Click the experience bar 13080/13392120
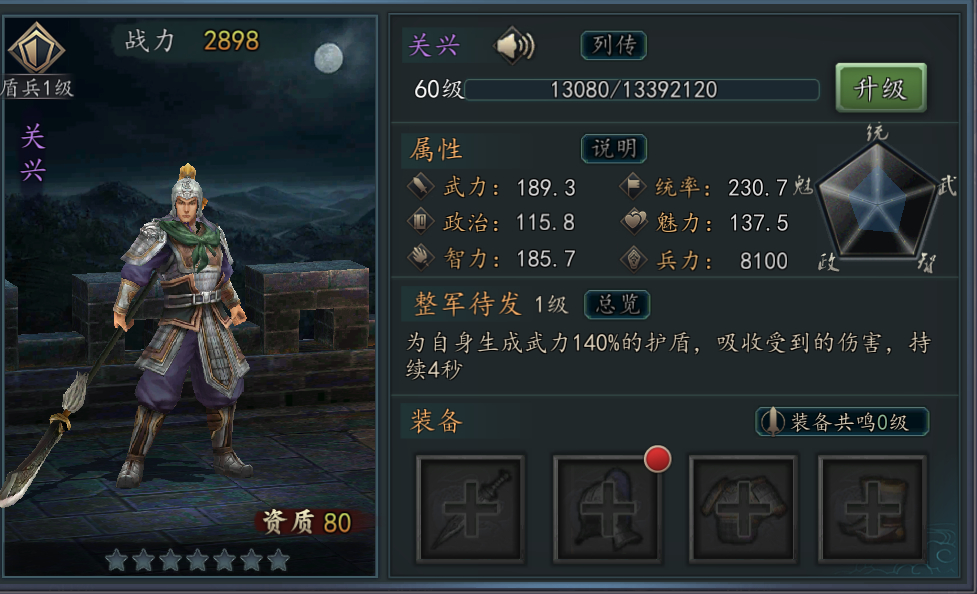977x594 pixels. (x=642, y=90)
